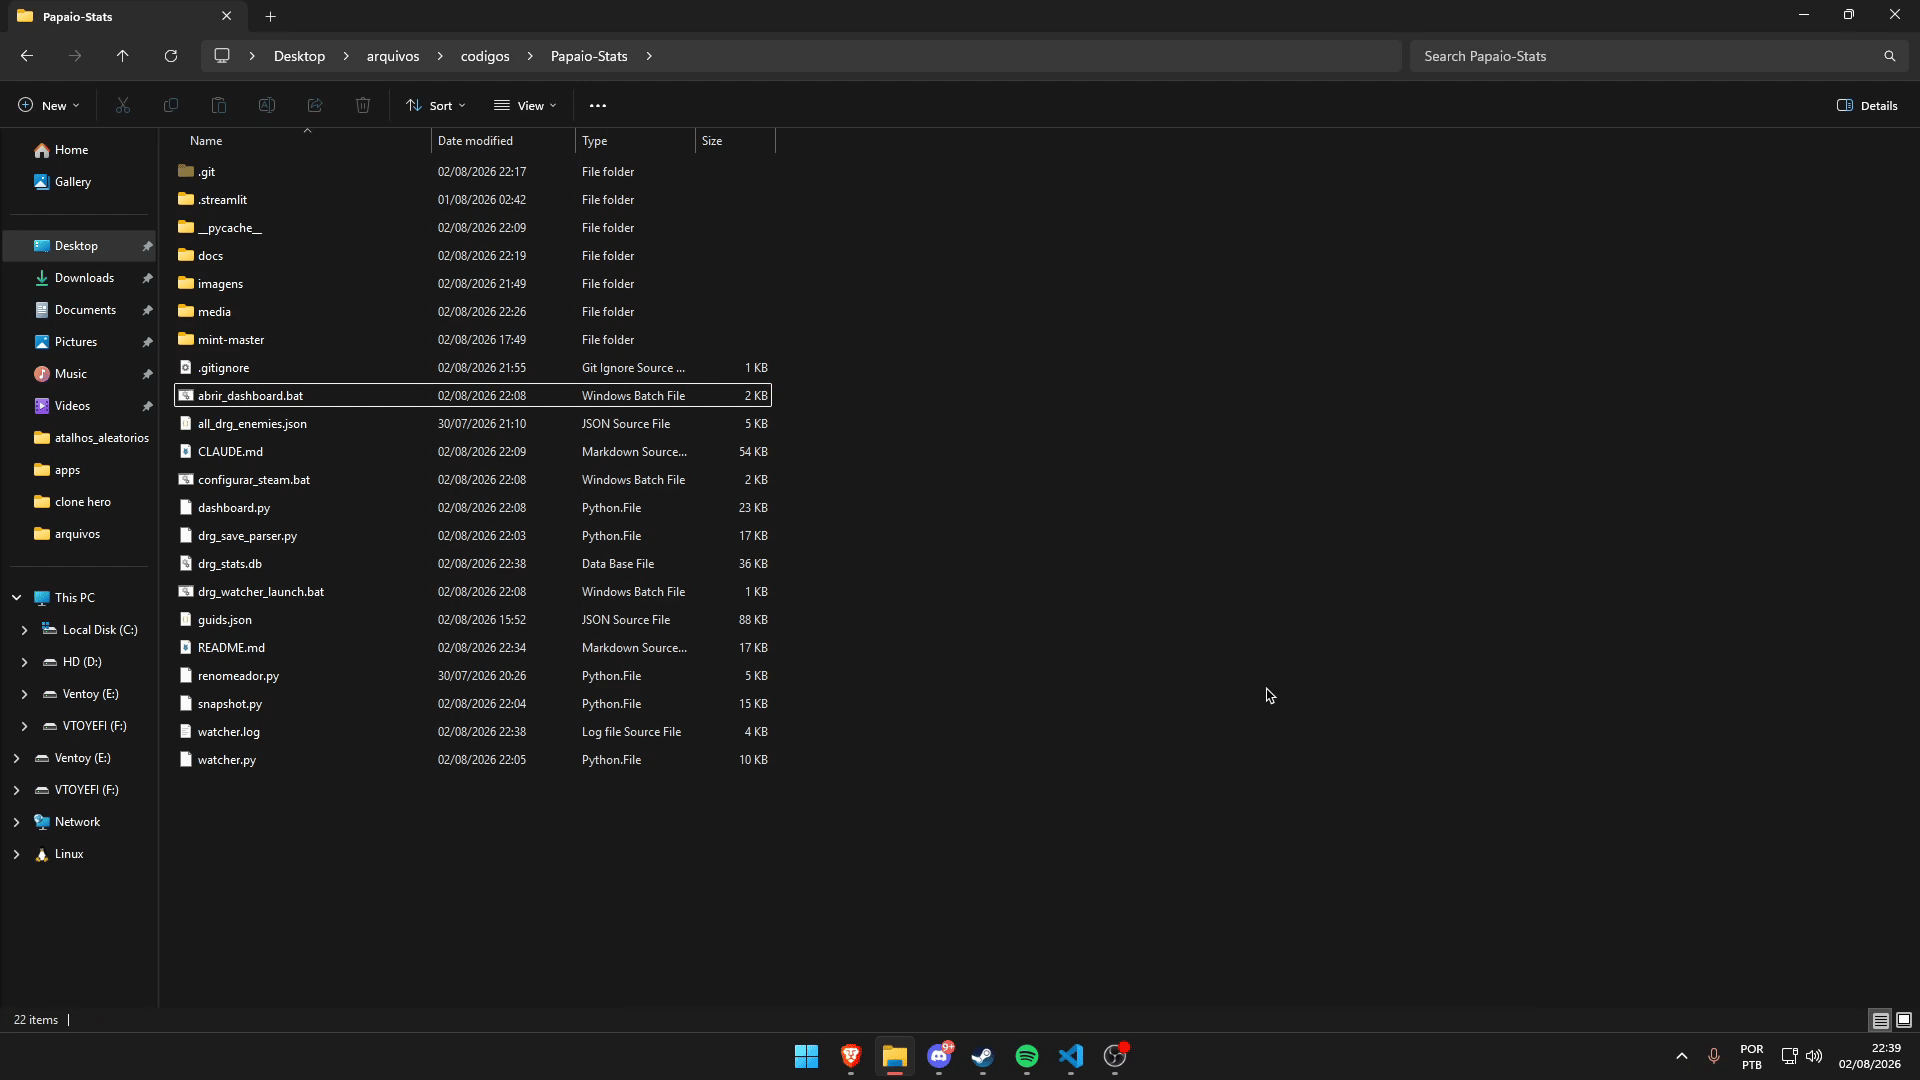This screenshot has height=1080, width=1920.
Task: Click the search magnifier icon
Action: 1889,56
